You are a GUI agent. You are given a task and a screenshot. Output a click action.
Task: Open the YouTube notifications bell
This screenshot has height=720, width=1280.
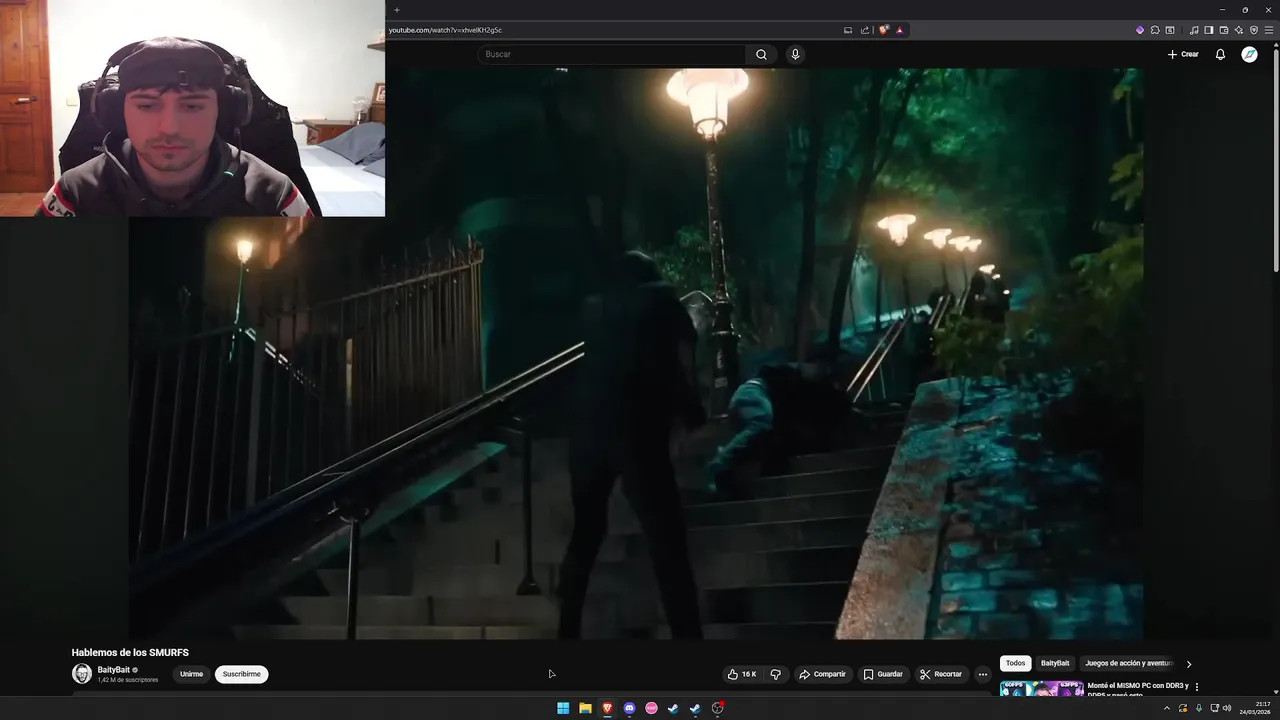pos(1220,54)
